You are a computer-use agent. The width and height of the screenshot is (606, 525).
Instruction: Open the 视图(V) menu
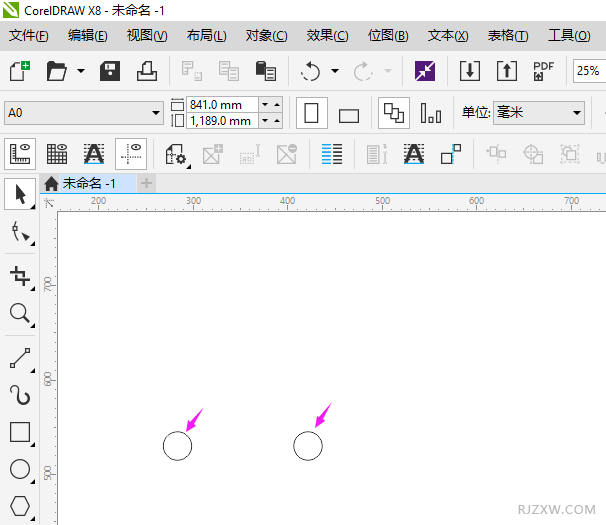147,36
